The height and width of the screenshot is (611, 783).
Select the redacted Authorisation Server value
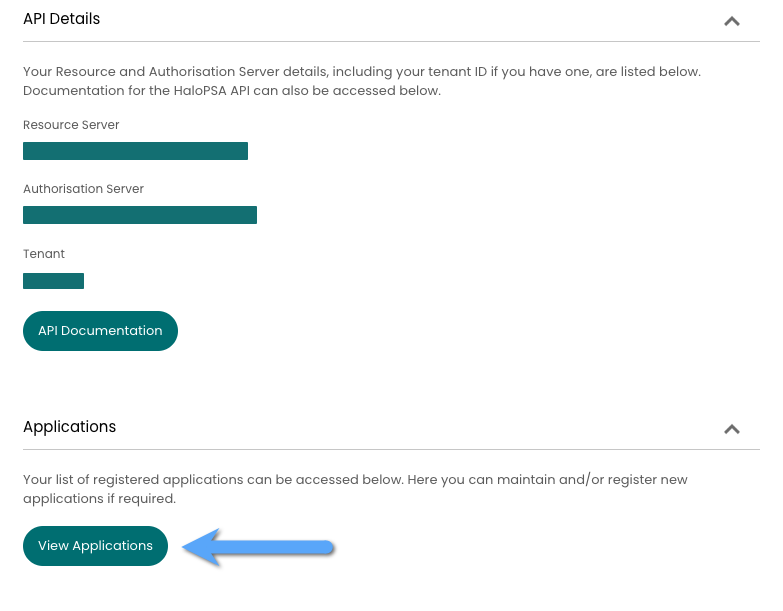(x=140, y=215)
